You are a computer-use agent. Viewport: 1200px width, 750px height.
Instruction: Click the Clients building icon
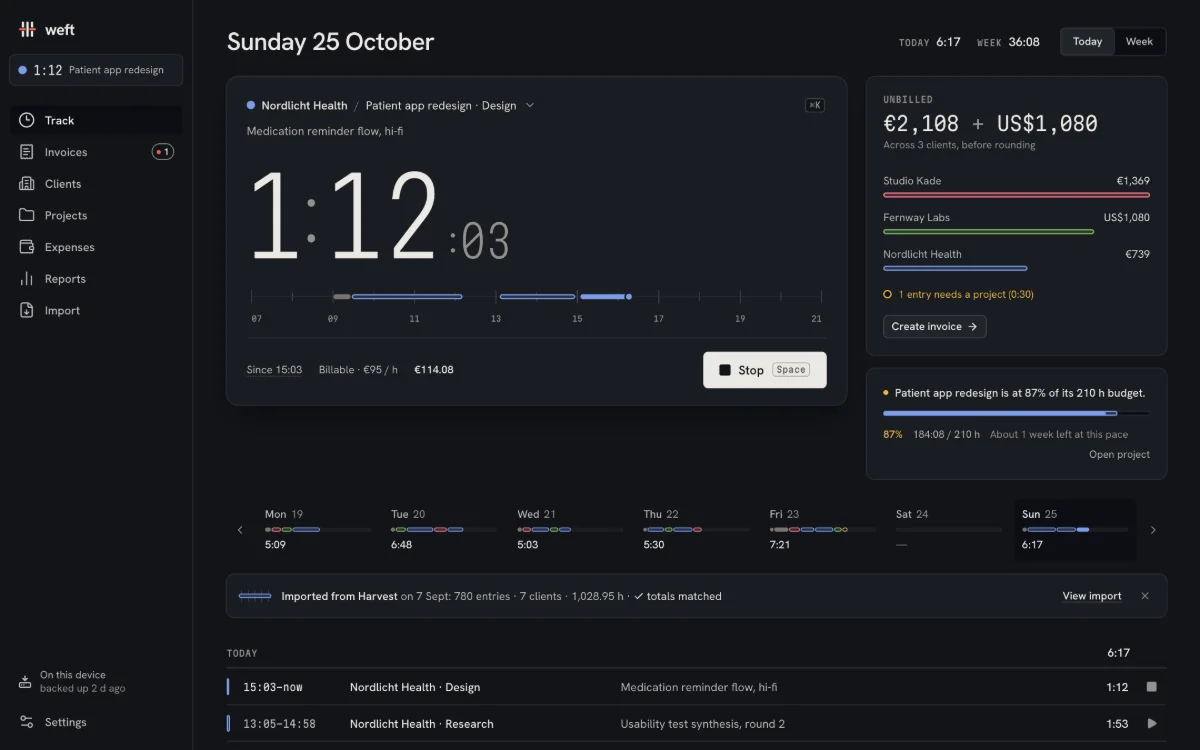[26, 184]
